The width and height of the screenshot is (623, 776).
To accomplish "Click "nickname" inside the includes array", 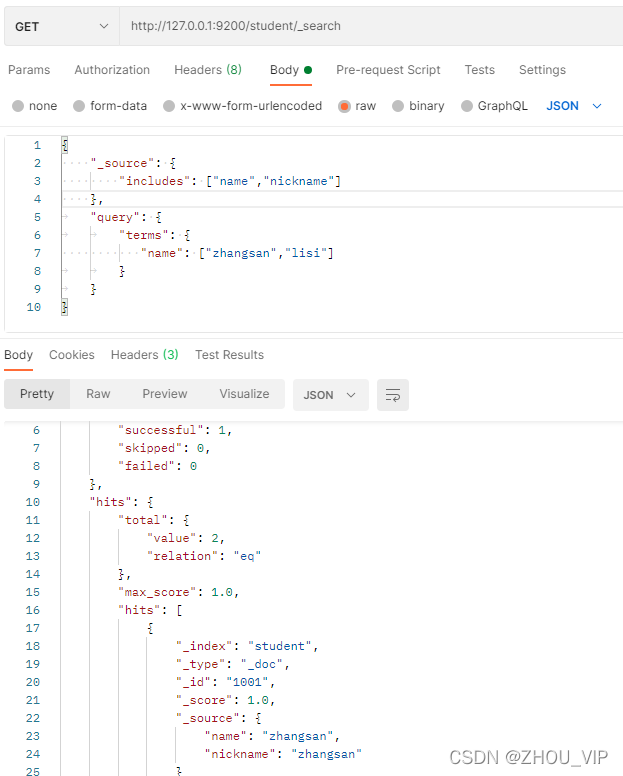I will 298,181.
